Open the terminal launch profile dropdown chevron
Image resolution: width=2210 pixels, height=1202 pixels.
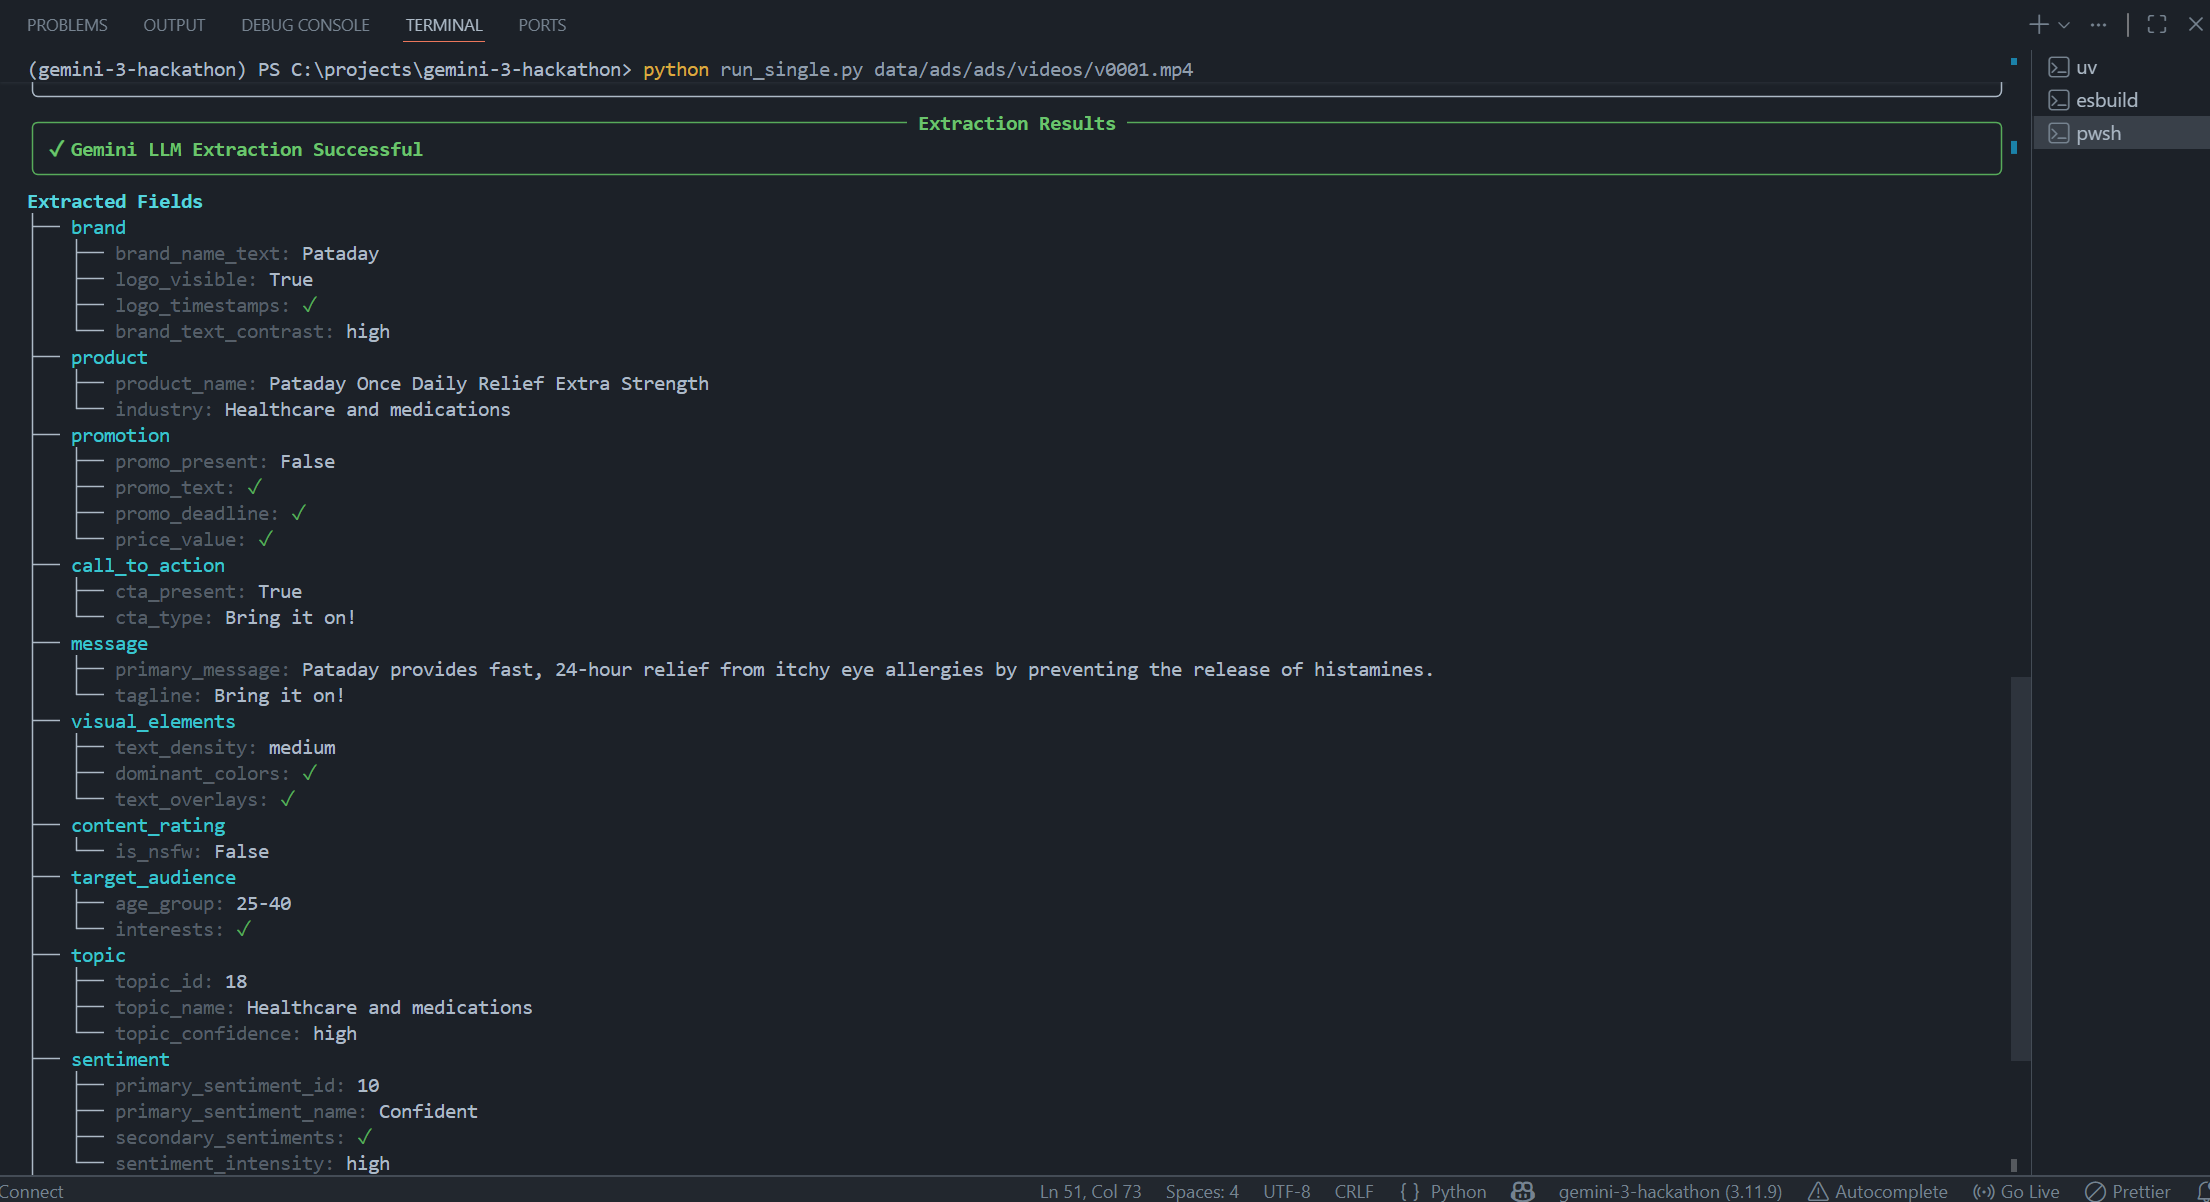(x=2064, y=25)
